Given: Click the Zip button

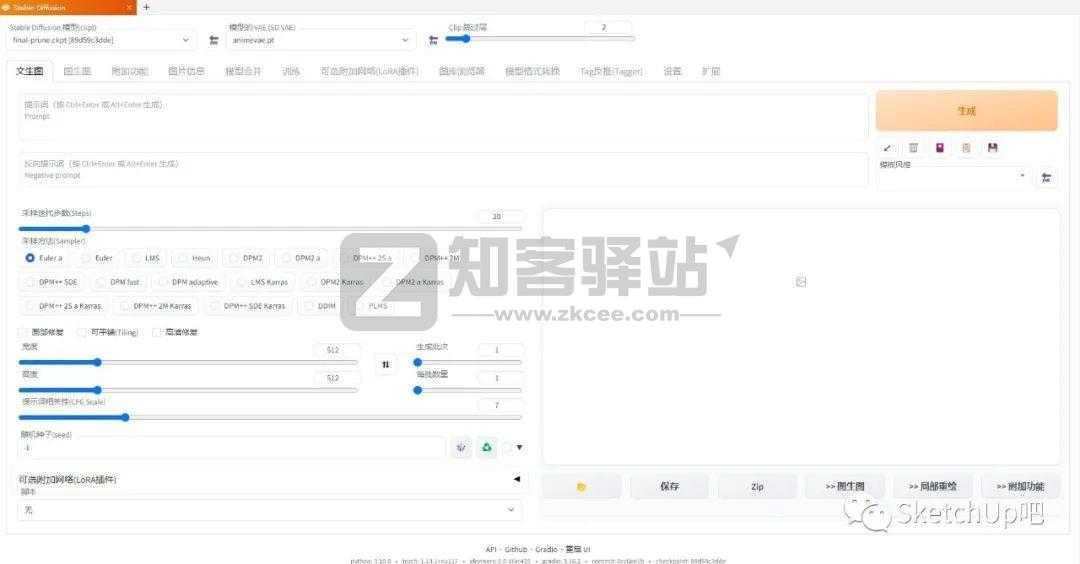Looking at the screenshot, I should coord(757,487).
